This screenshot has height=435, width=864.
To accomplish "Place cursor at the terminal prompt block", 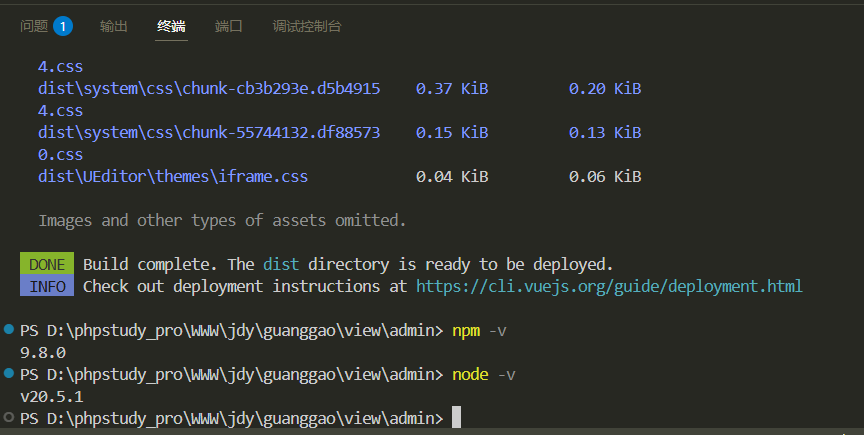I will (456, 417).
